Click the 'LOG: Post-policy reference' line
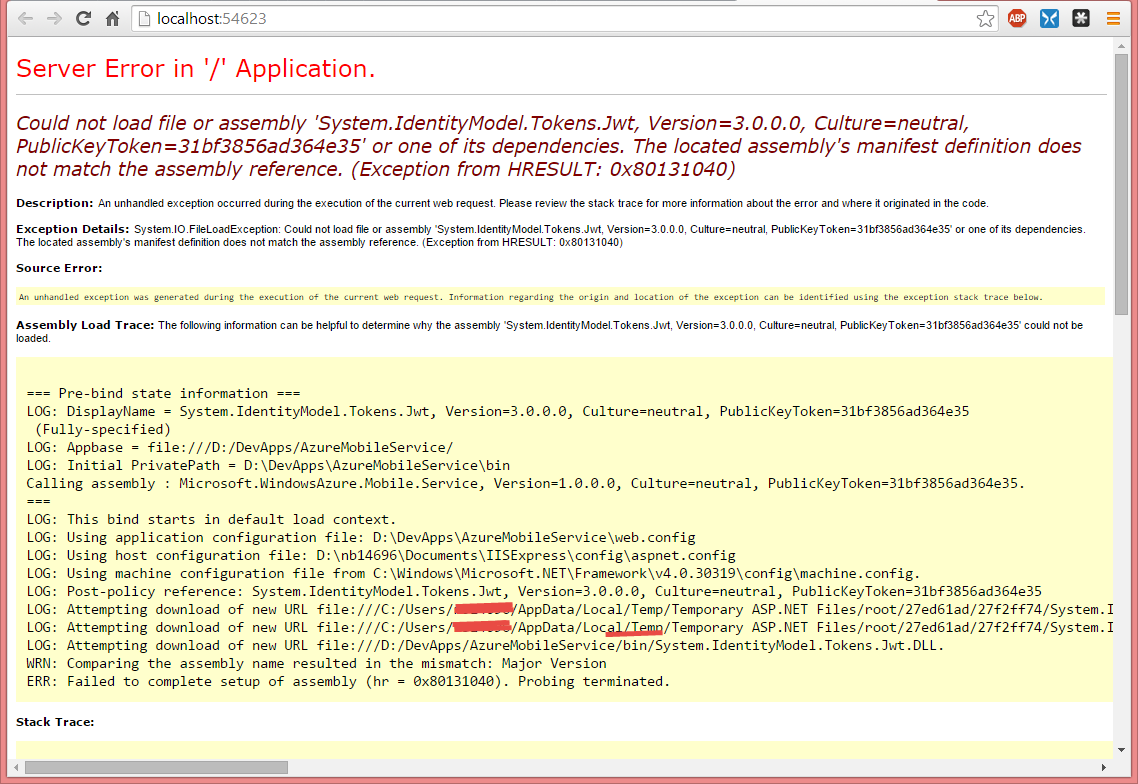Screen dimensions: 1138x784 [x=534, y=592]
